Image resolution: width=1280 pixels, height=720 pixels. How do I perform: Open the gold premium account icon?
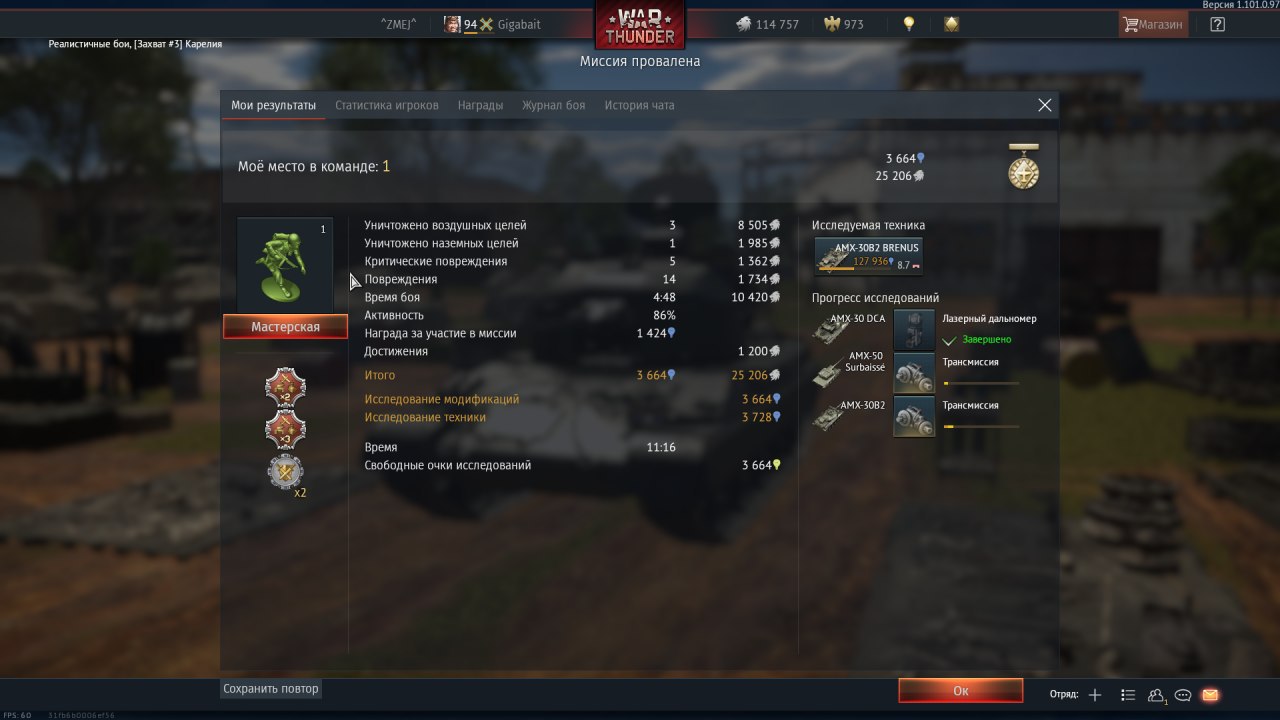click(x=951, y=24)
